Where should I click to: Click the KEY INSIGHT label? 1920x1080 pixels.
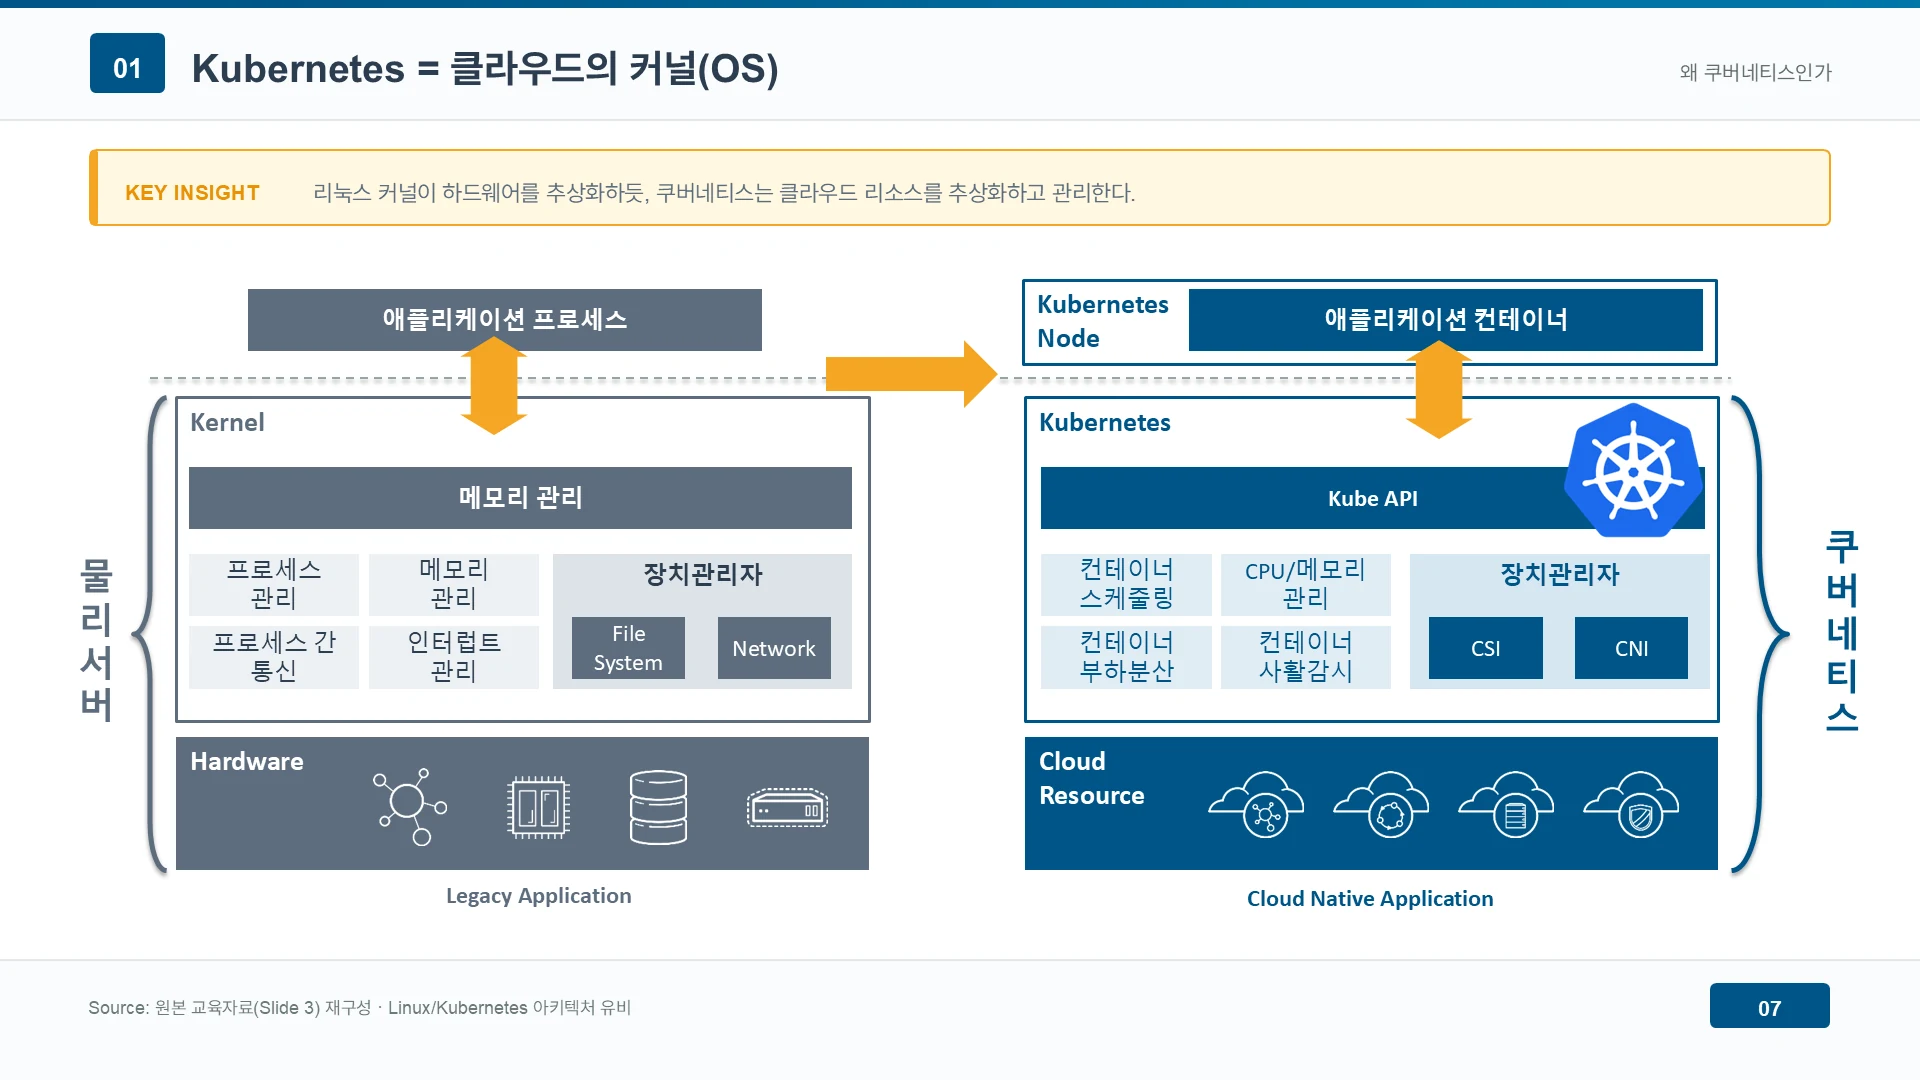coord(192,193)
